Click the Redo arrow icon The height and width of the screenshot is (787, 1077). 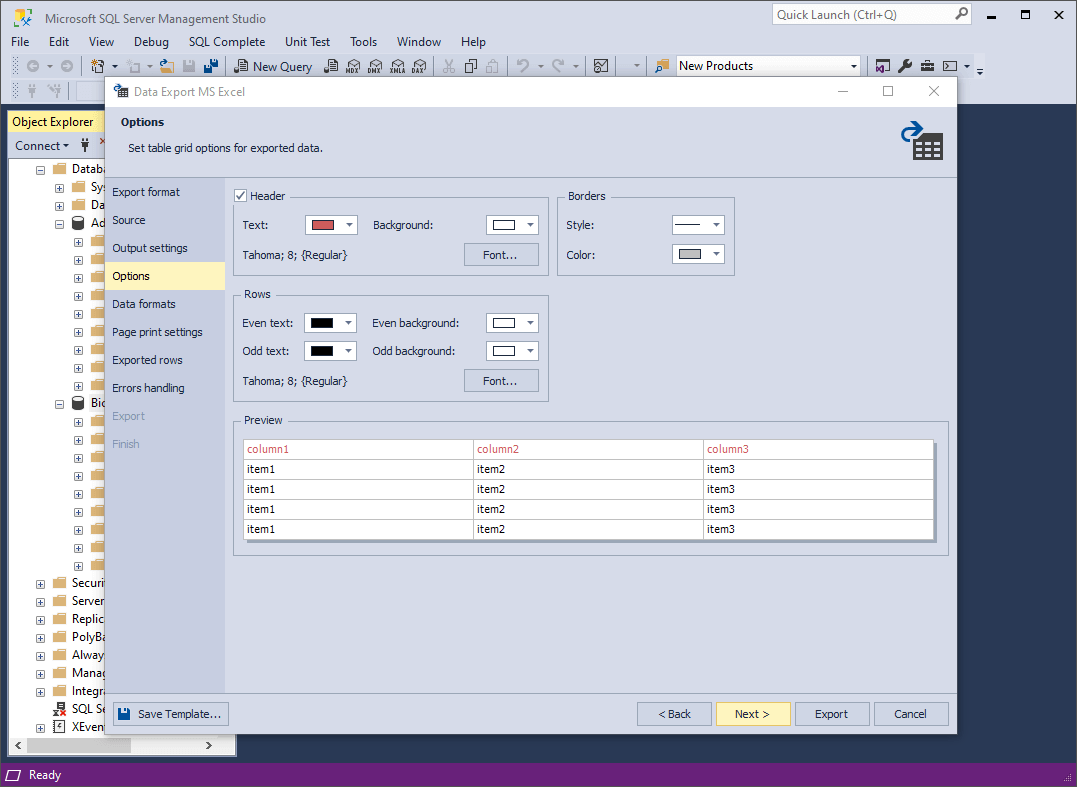(x=558, y=66)
